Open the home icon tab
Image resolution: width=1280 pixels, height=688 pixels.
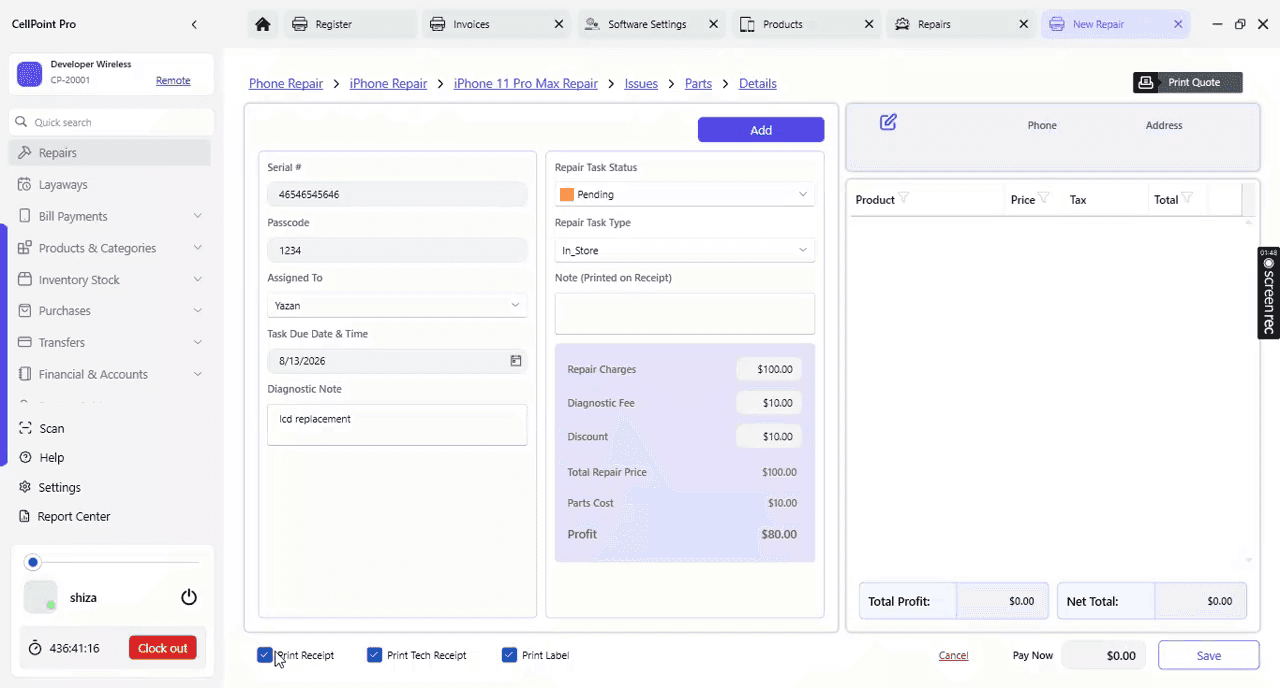click(262, 24)
